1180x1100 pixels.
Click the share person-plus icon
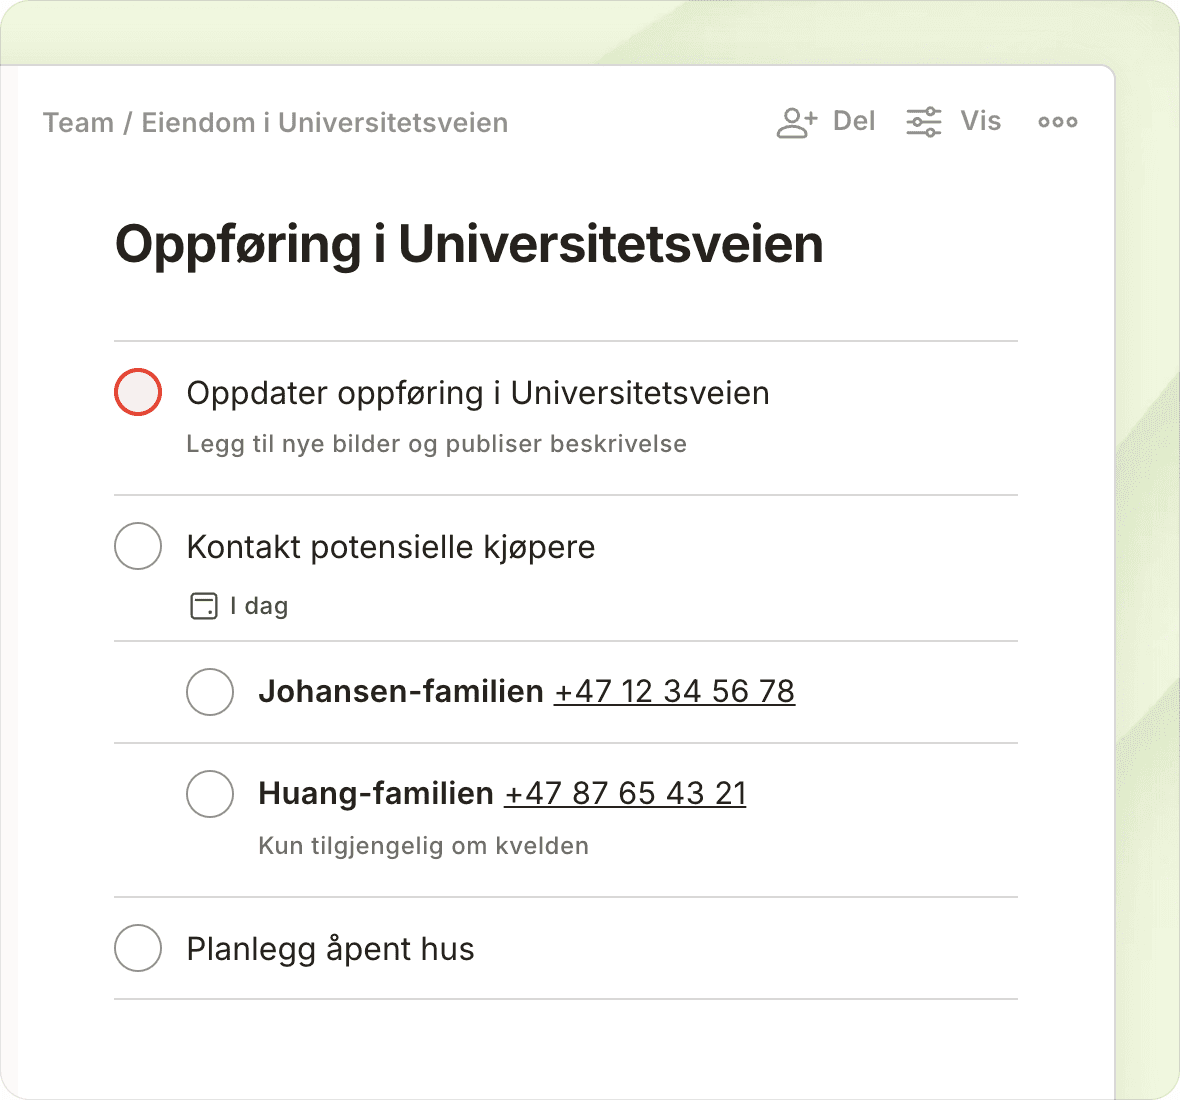796,122
